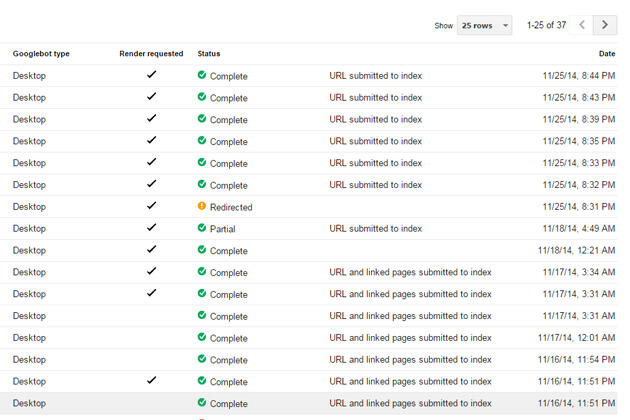Click render checkmark in 11/25/14 8:43 PM row
Image resolution: width=630 pixels, height=420 pixels.
click(x=151, y=97)
